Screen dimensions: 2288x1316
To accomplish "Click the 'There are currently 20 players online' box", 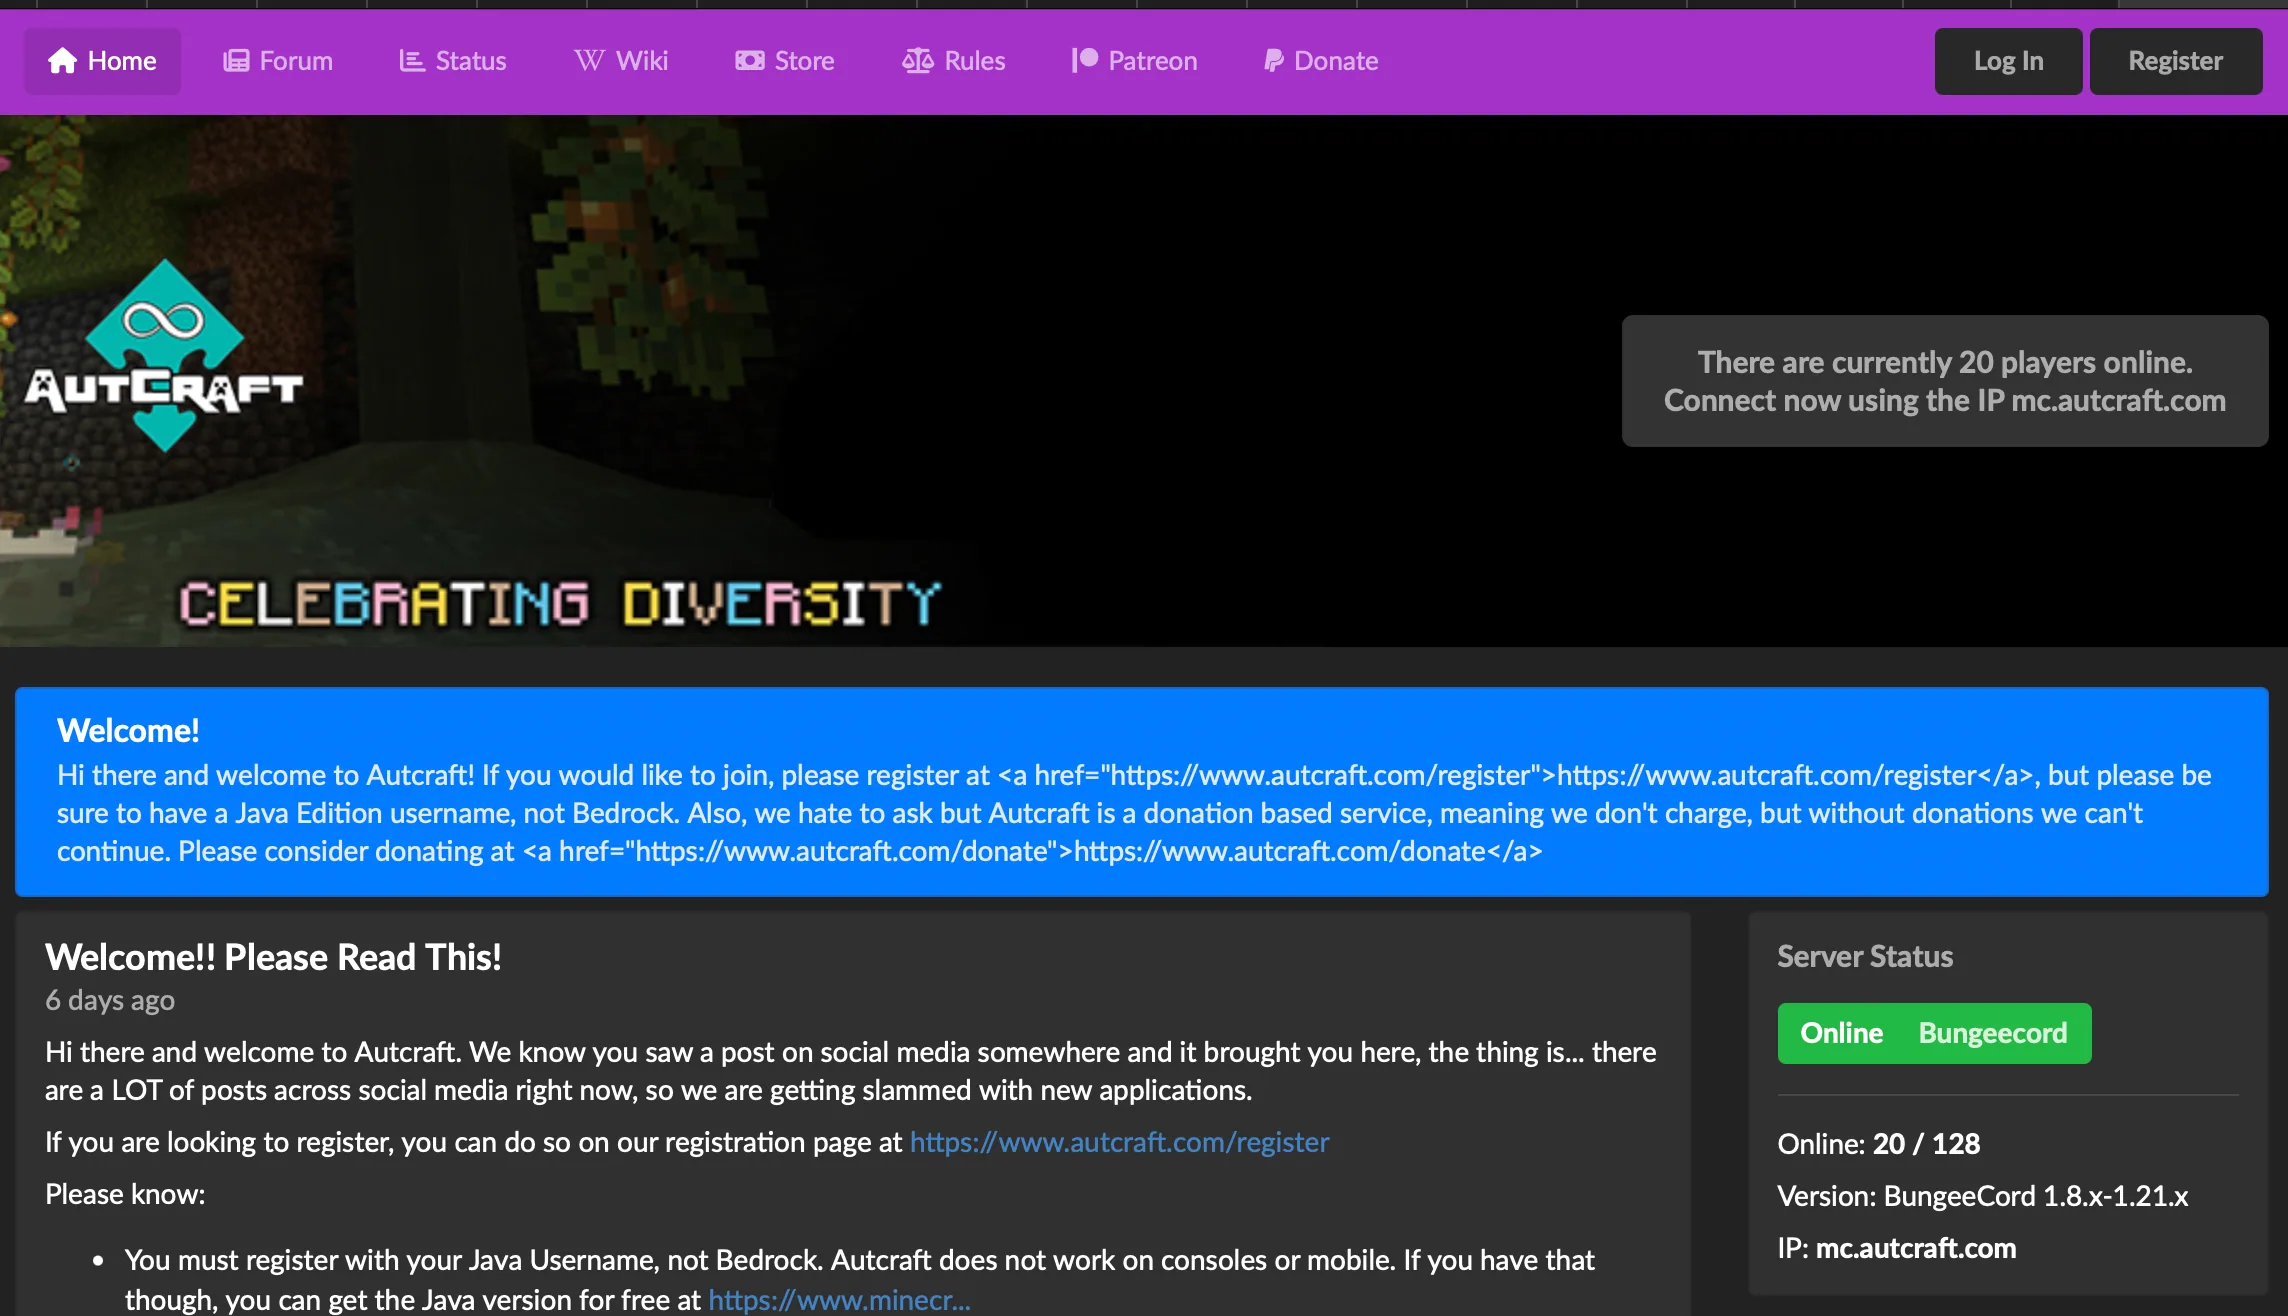I will pos(1944,381).
